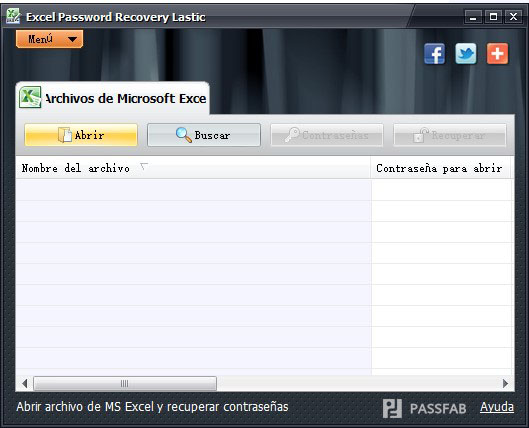The image size is (529, 428).
Task: Click the scroll right arrow
Action: (x=505, y=383)
